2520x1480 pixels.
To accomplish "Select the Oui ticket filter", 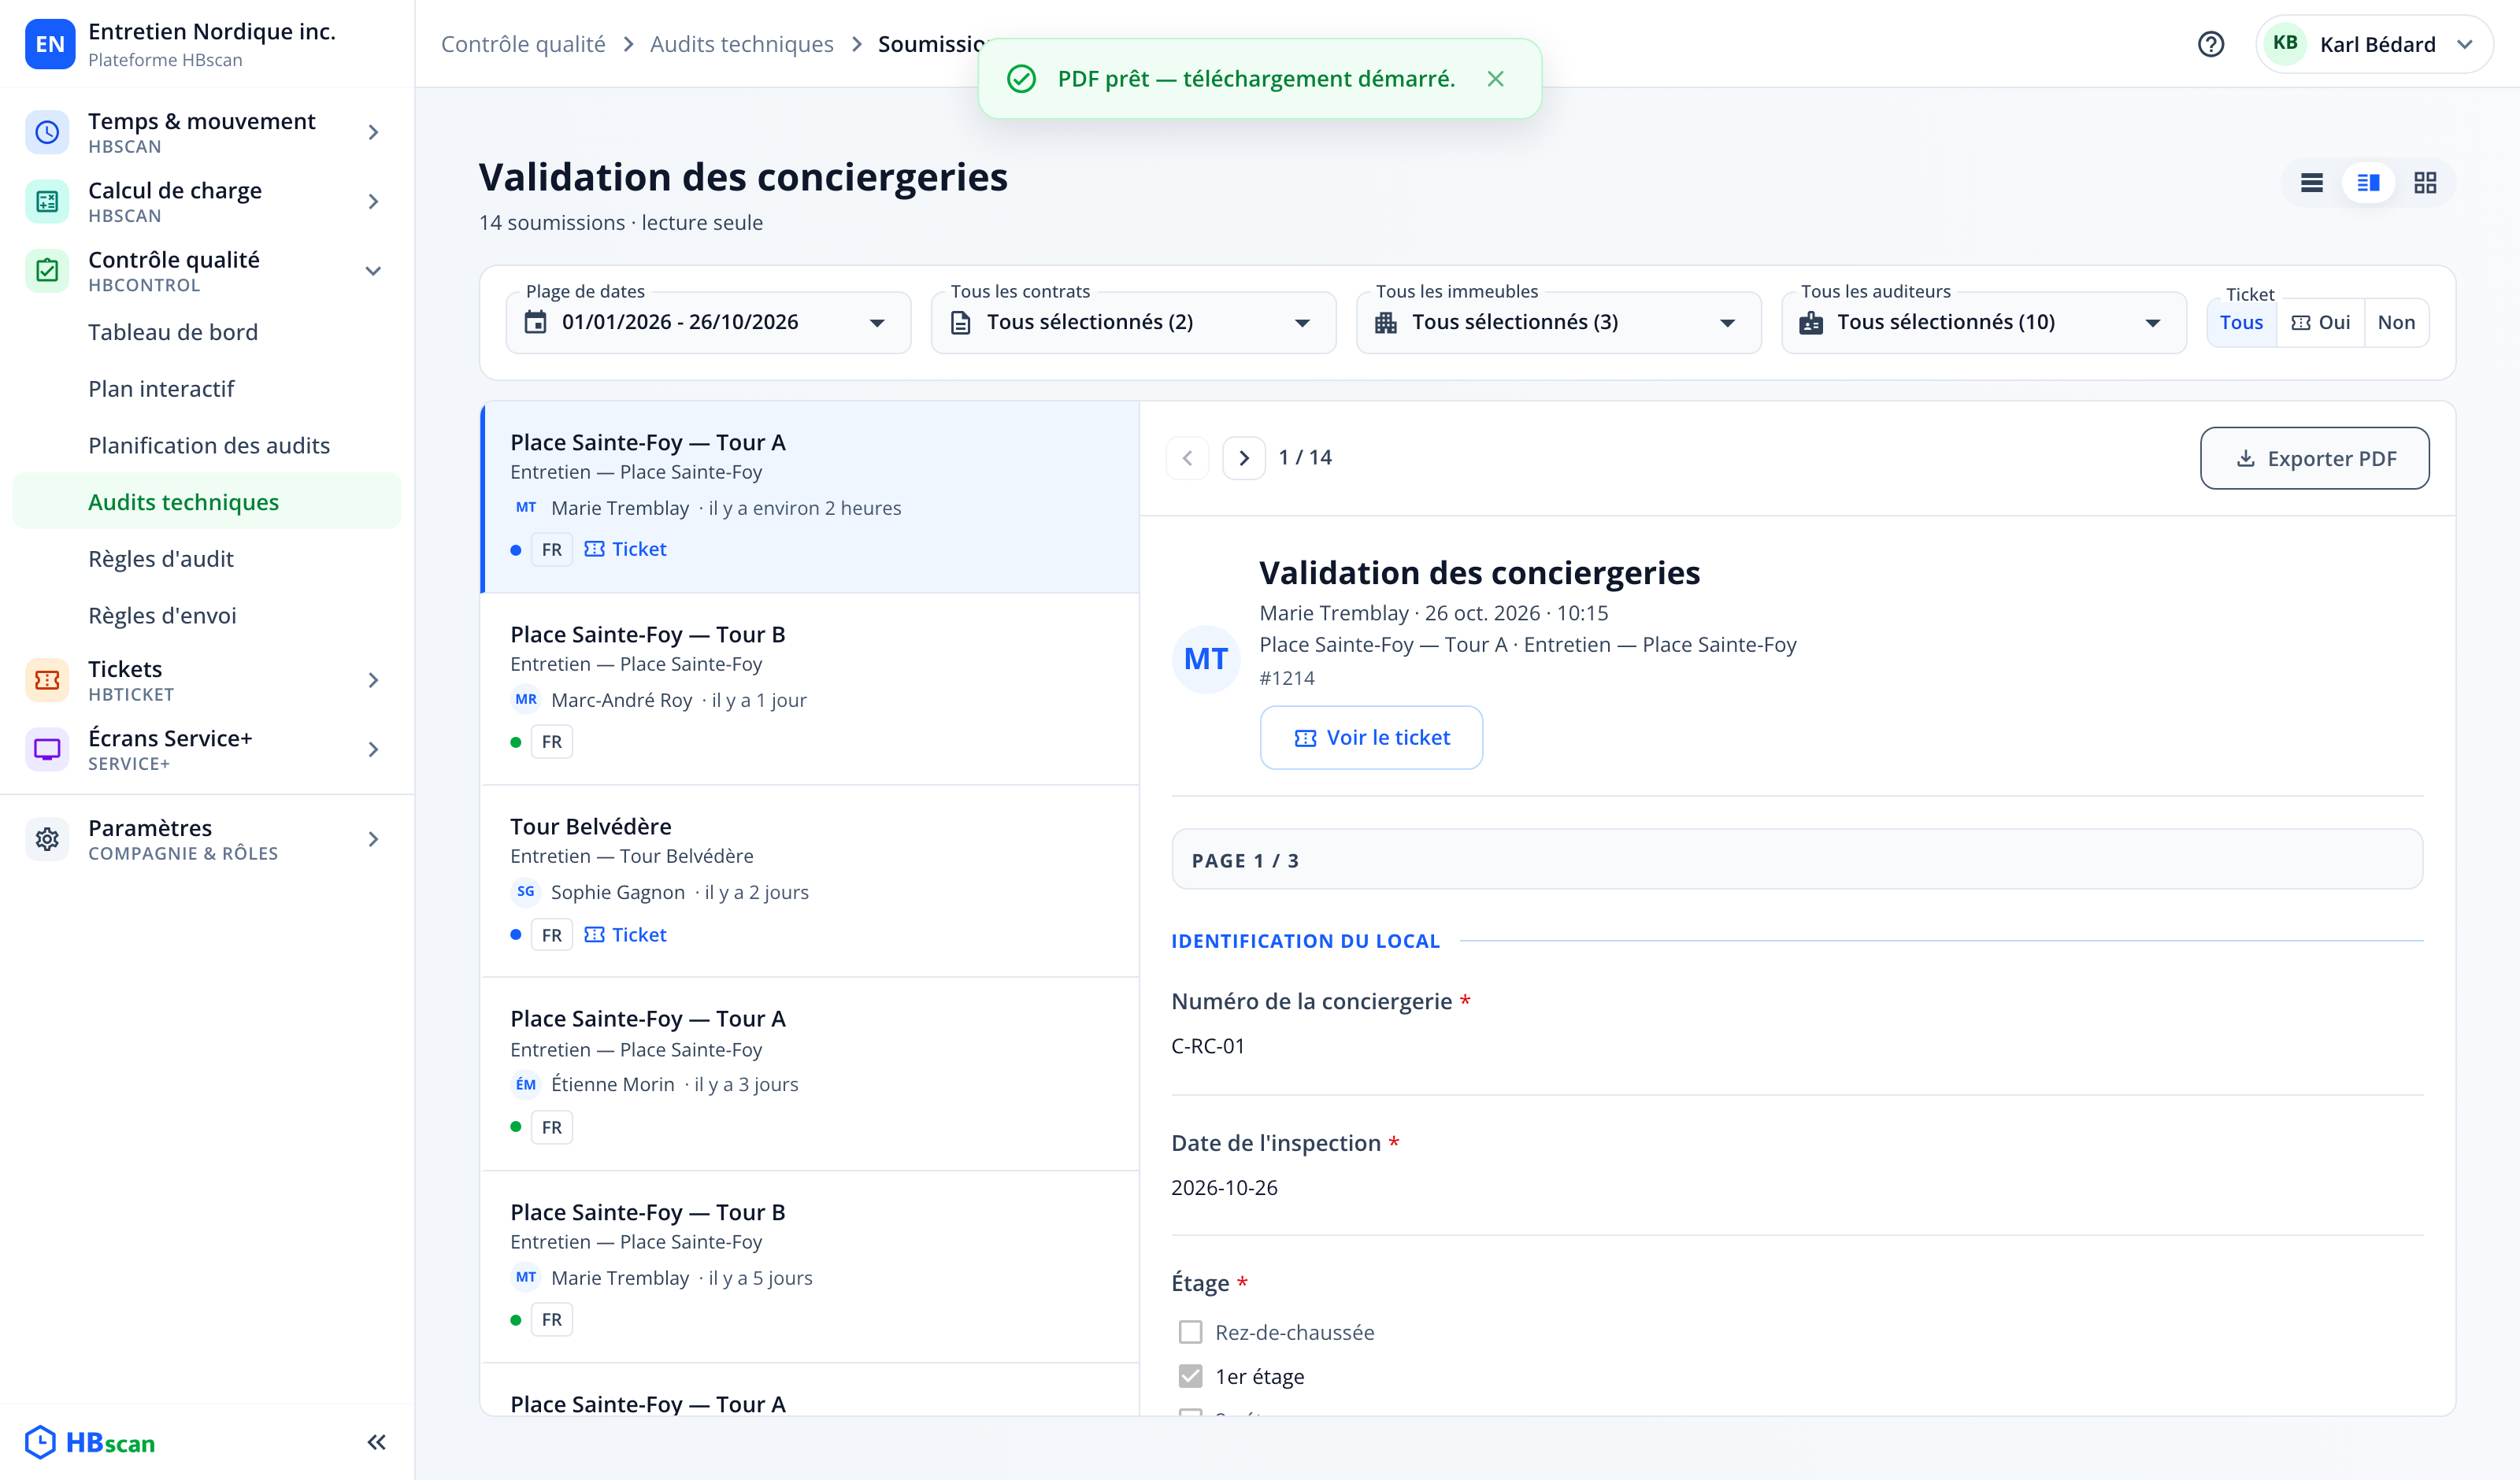I will tap(2320, 322).
